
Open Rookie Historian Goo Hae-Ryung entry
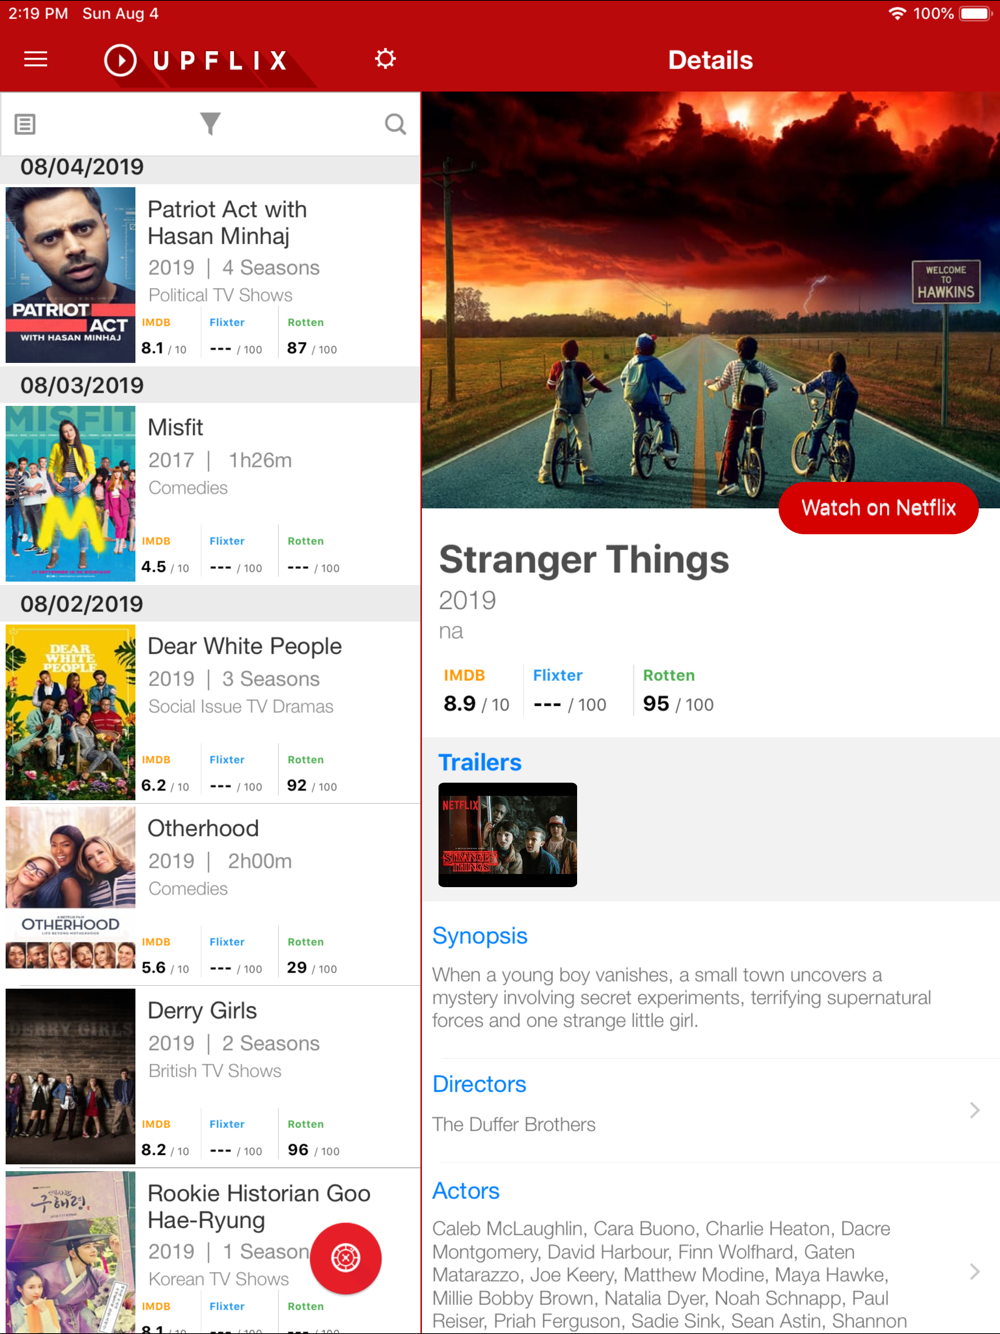(x=211, y=1251)
